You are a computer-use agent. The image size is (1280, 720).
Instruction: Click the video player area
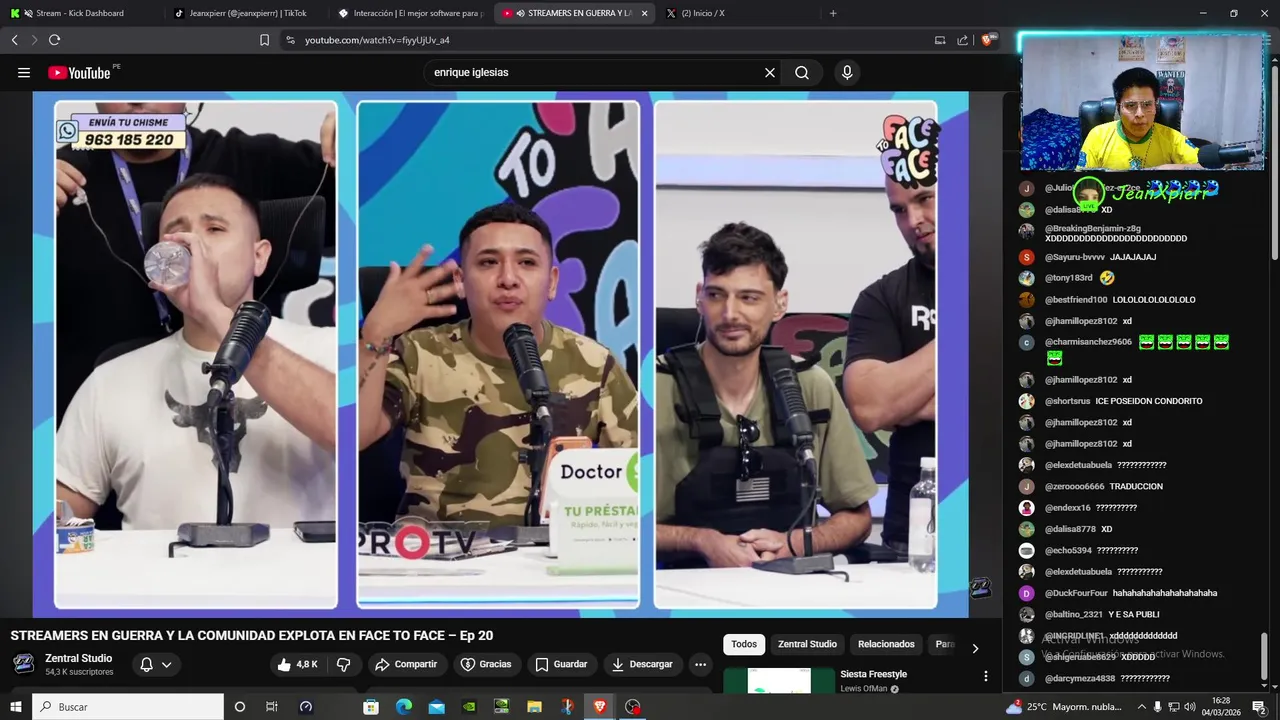[500, 354]
